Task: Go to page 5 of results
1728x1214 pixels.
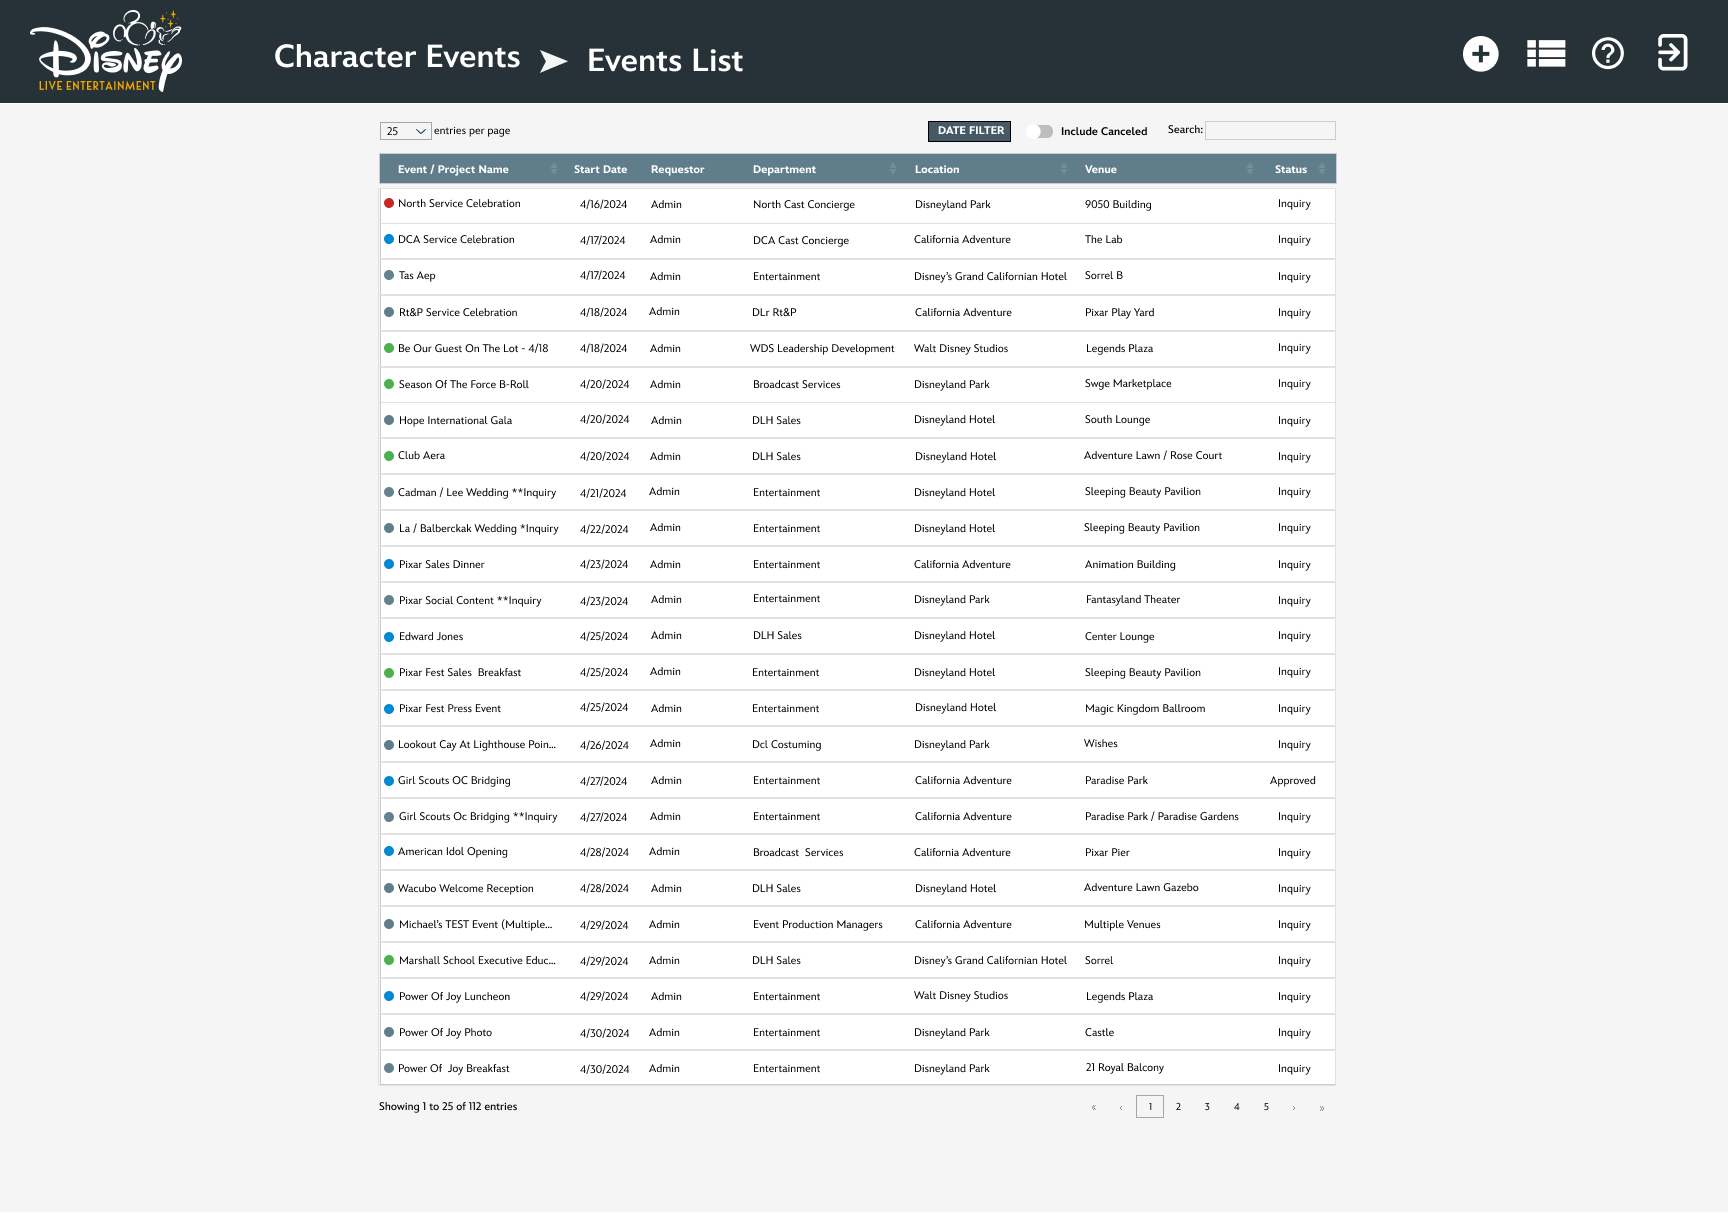Action: (1265, 1106)
